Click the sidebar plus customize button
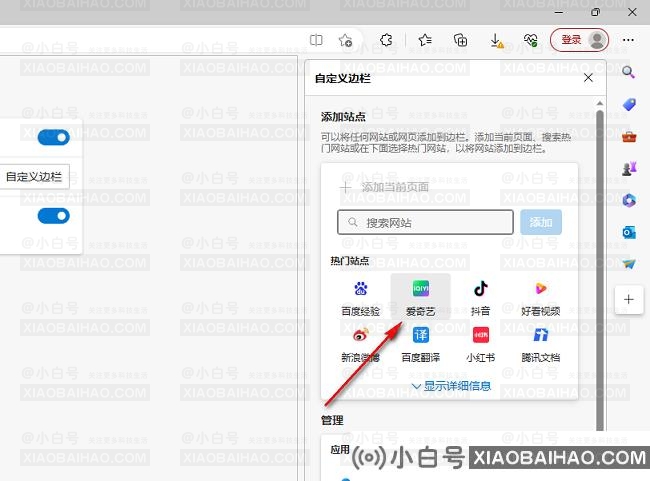 click(x=629, y=299)
